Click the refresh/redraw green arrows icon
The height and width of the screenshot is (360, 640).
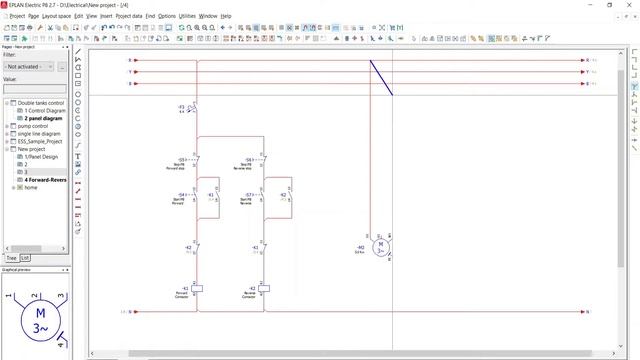click(181, 28)
